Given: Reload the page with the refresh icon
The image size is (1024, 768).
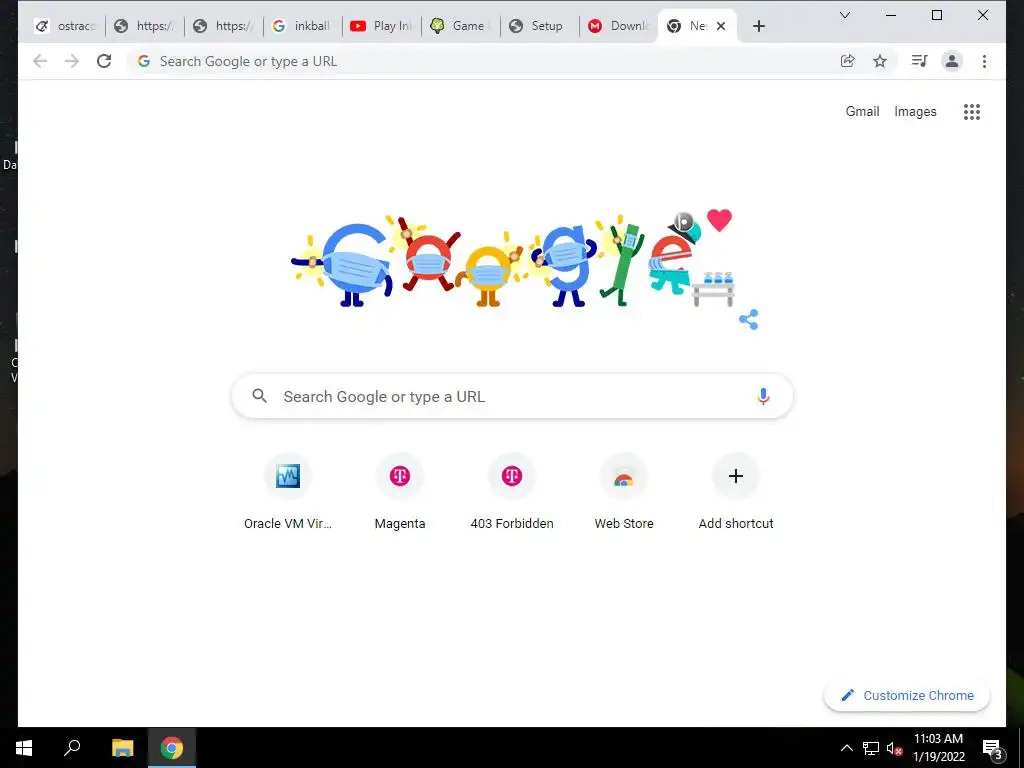Looking at the screenshot, I should (x=104, y=61).
